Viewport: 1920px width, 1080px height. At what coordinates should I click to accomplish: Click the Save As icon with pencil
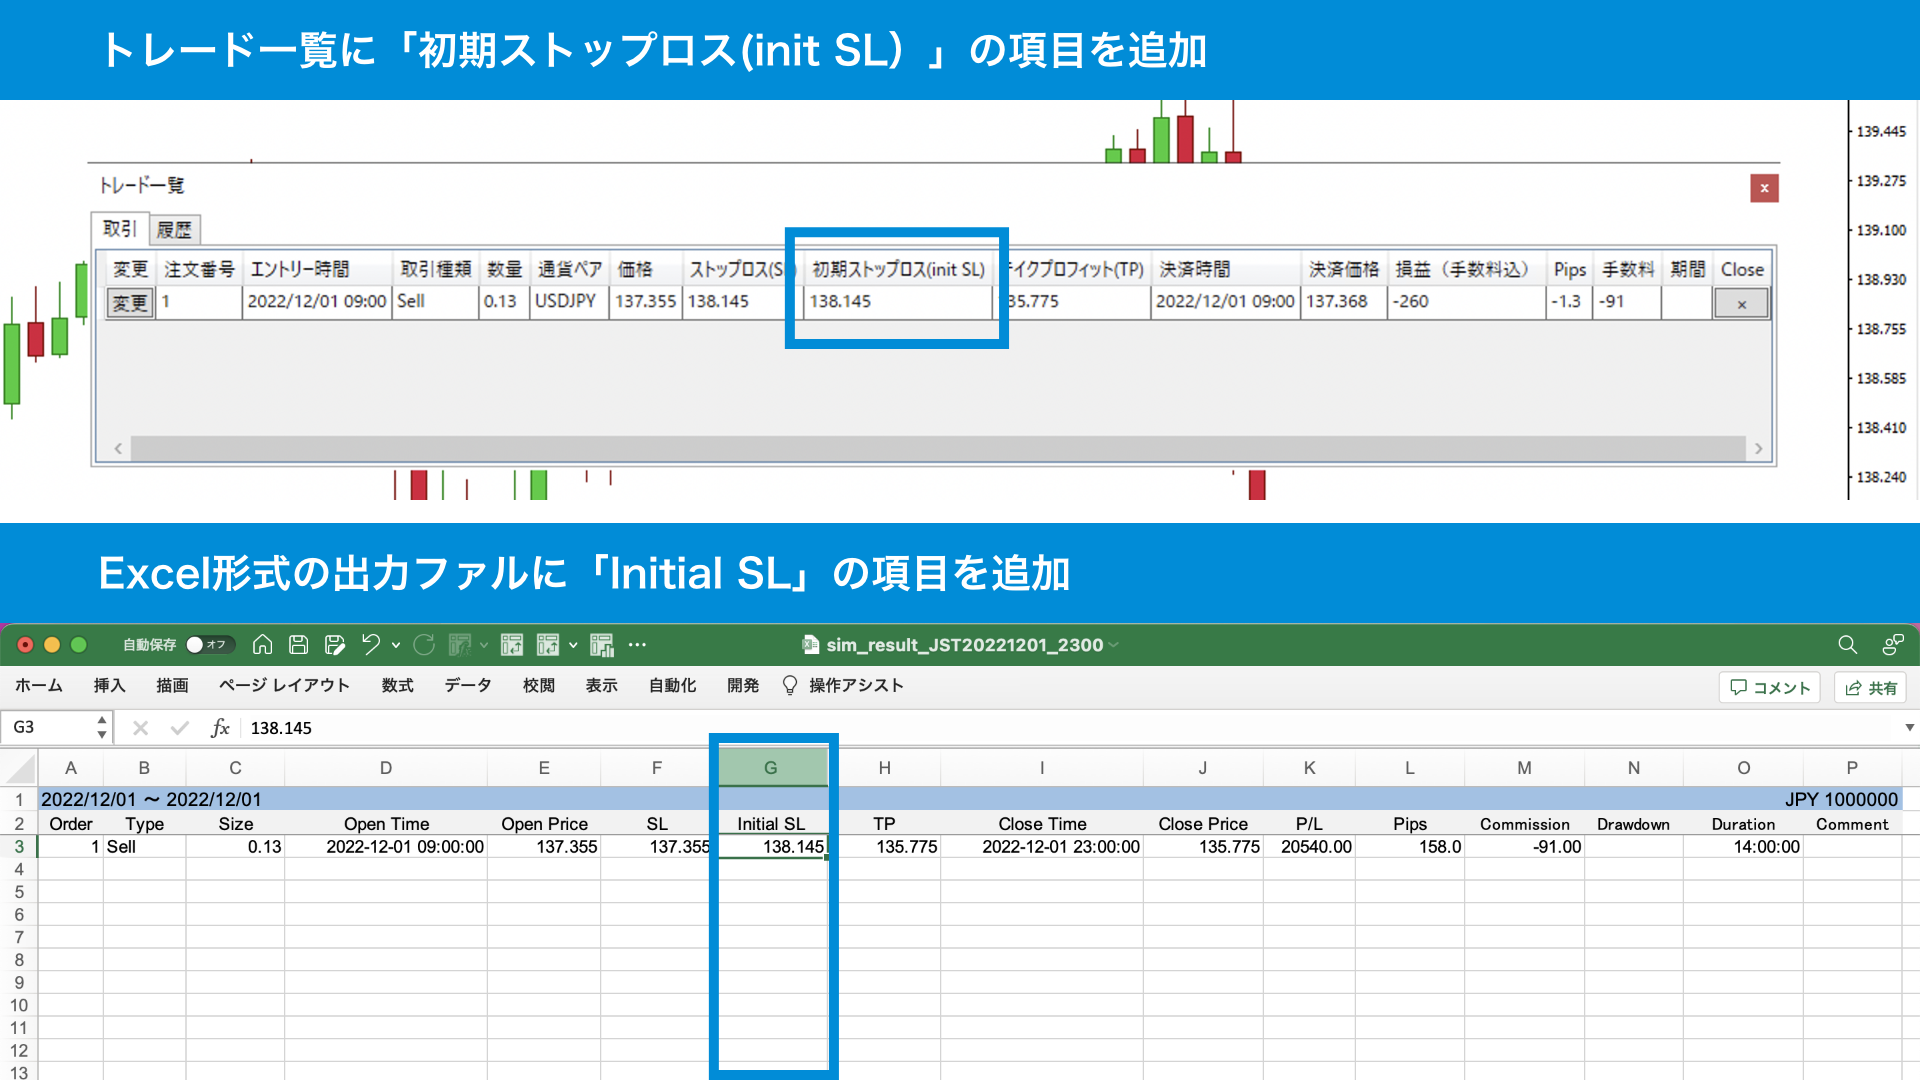pos(335,645)
